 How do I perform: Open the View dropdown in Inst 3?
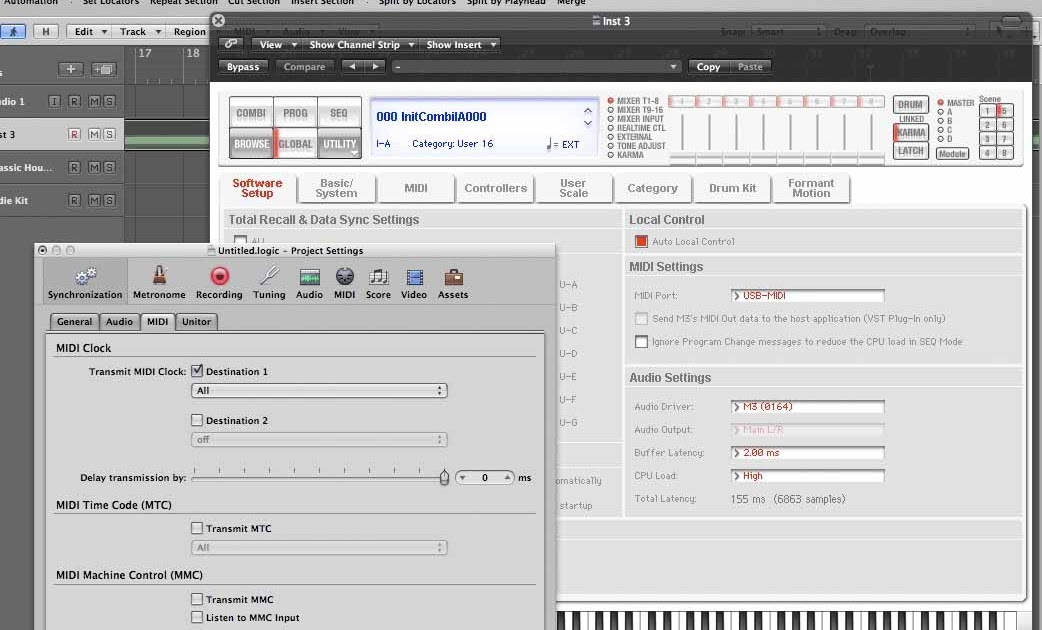277,45
